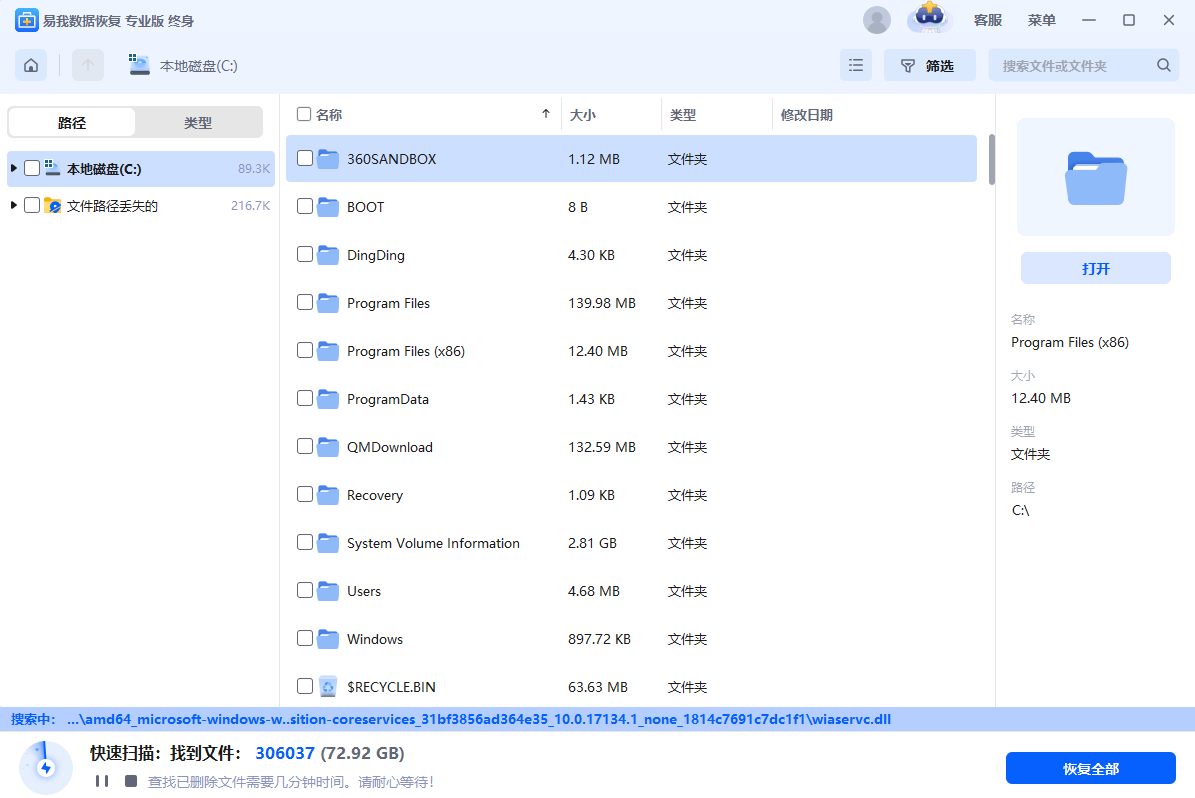1195x798 pixels.
Task: Click the 2.81 GB size cell
Action: pyautogui.click(x=592, y=543)
